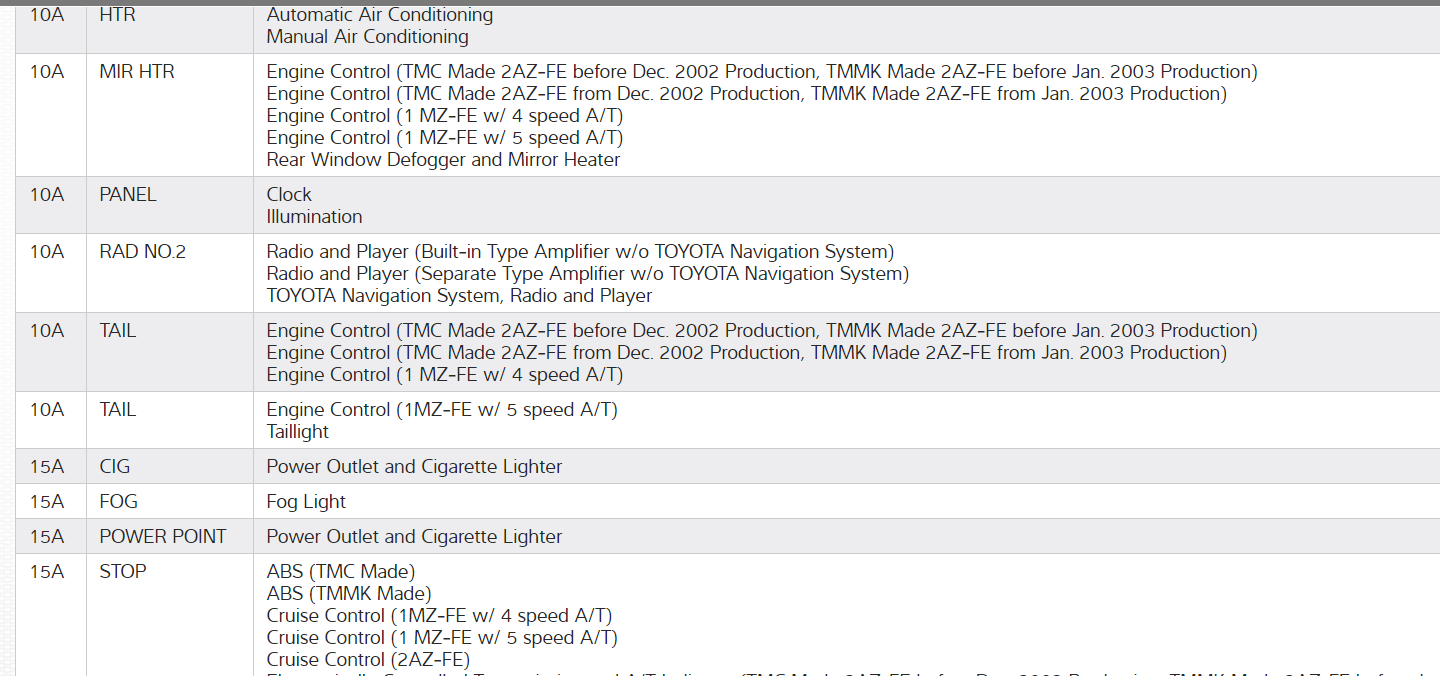The image size is (1440, 676).
Task: Select the CIG fuse label
Action: point(115,467)
